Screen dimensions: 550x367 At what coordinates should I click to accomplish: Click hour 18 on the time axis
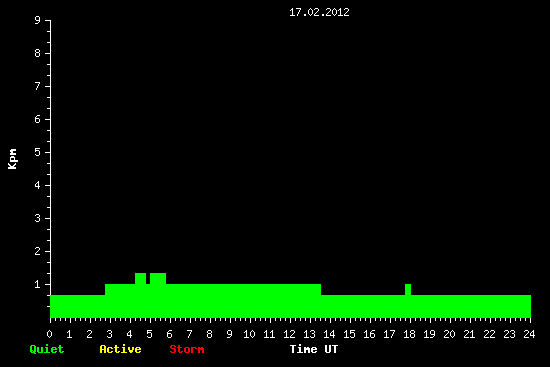(409, 334)
